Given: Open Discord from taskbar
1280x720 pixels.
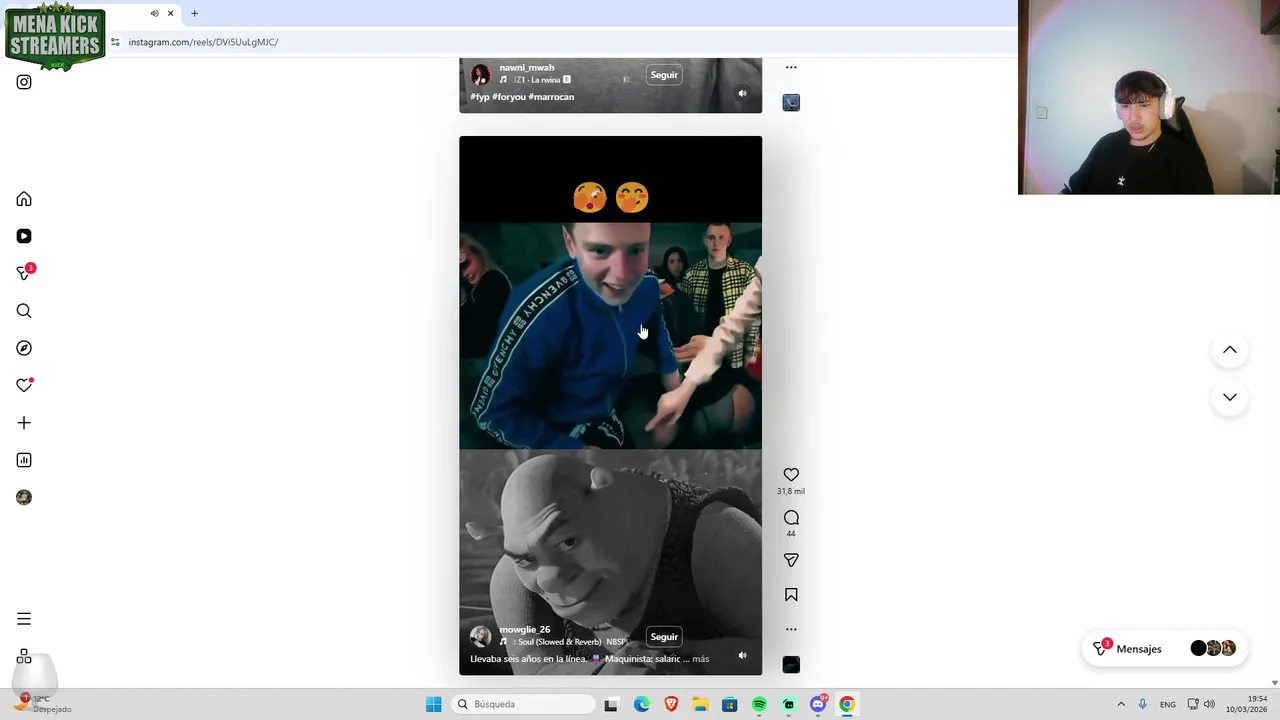Looking at the screenshot, I should pos(818,705).
